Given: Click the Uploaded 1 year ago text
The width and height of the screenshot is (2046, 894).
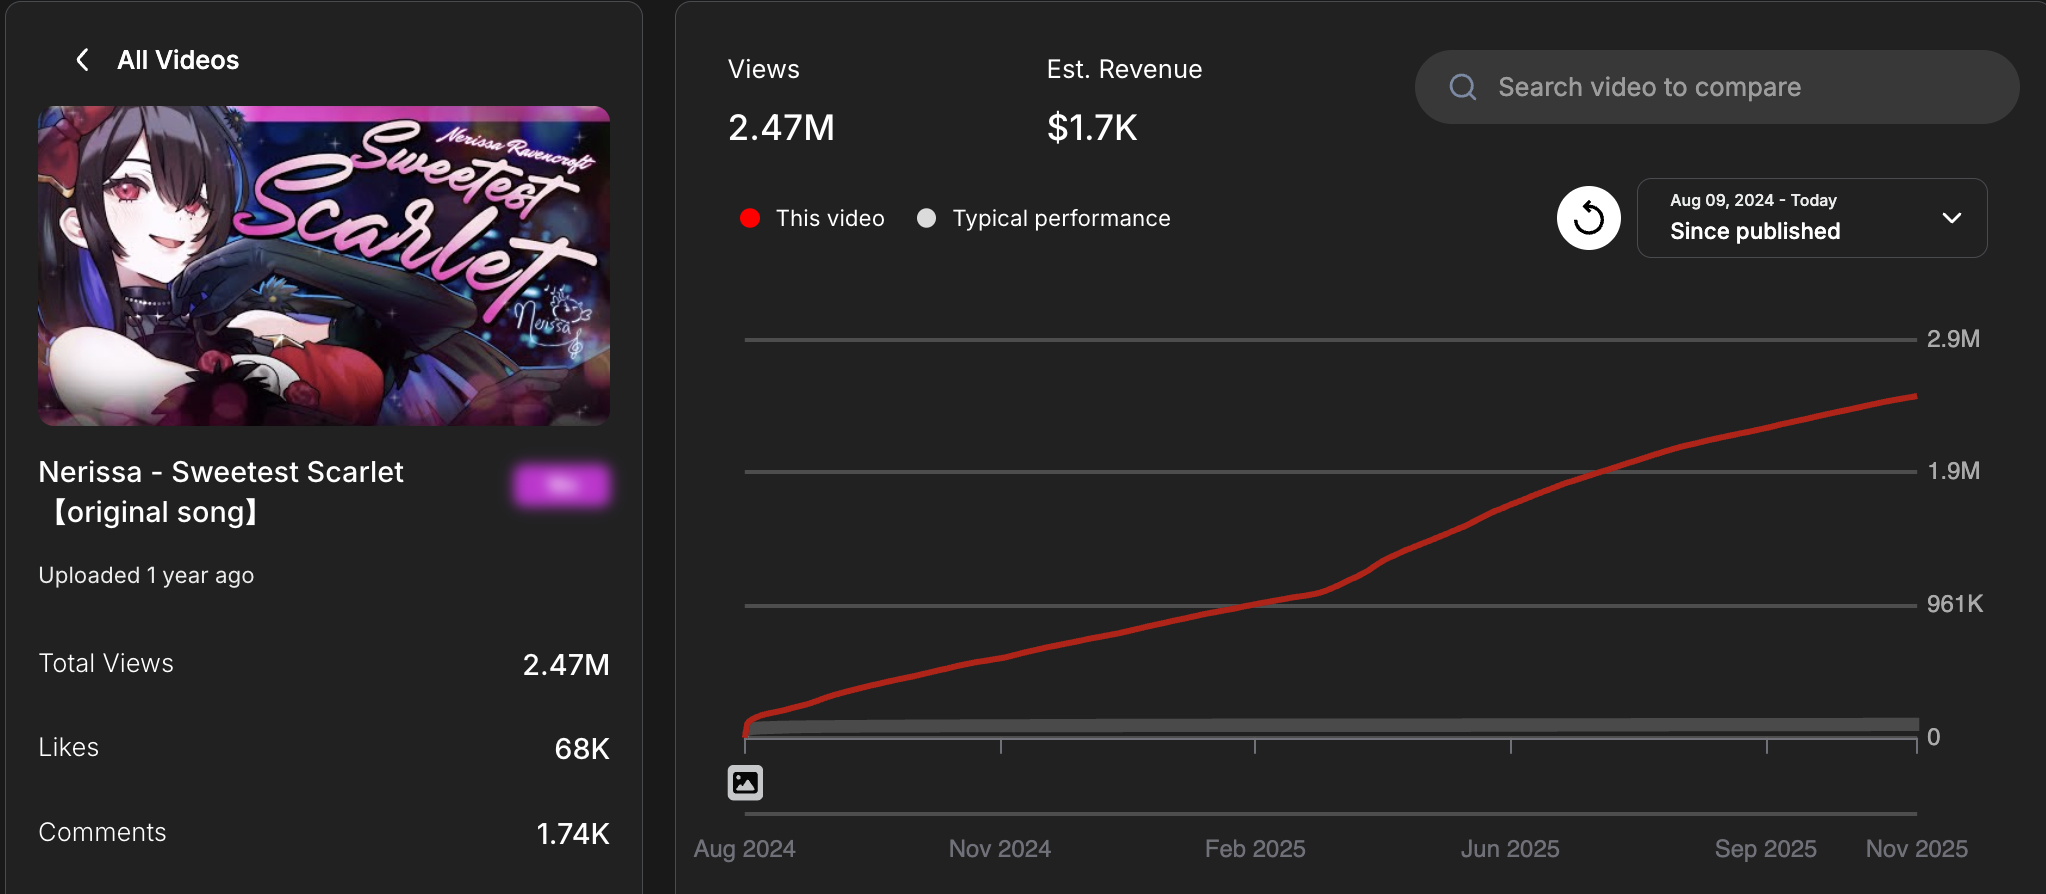Looking at the screenshot, I should click(x=146, y=575).
